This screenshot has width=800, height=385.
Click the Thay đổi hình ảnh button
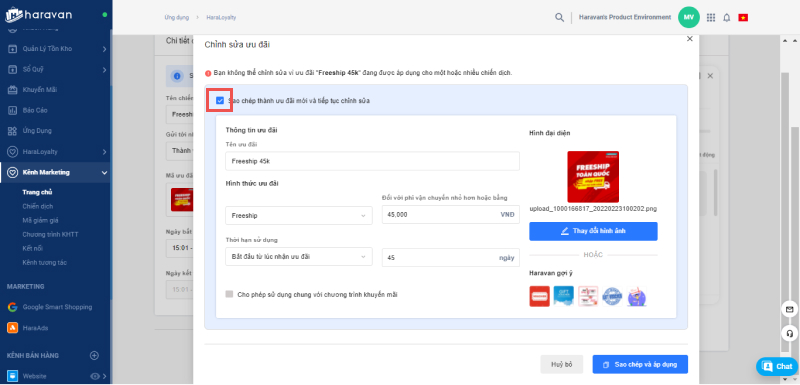(593, 231)
